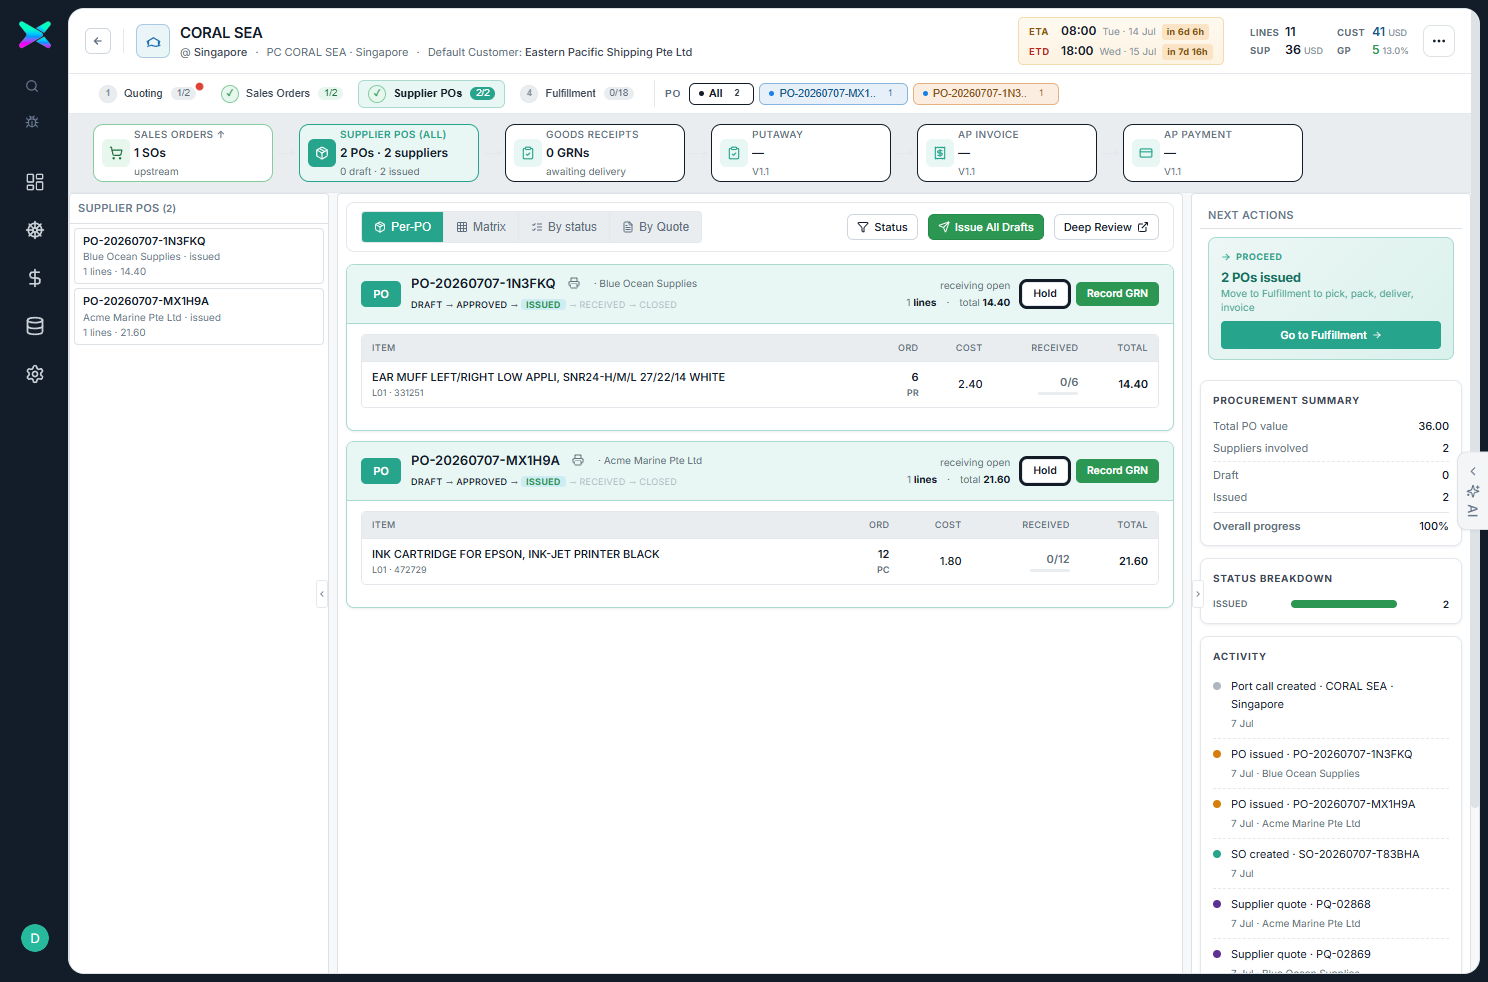
Task: Expand the side drawer chevron
Action: point(1473,471)
